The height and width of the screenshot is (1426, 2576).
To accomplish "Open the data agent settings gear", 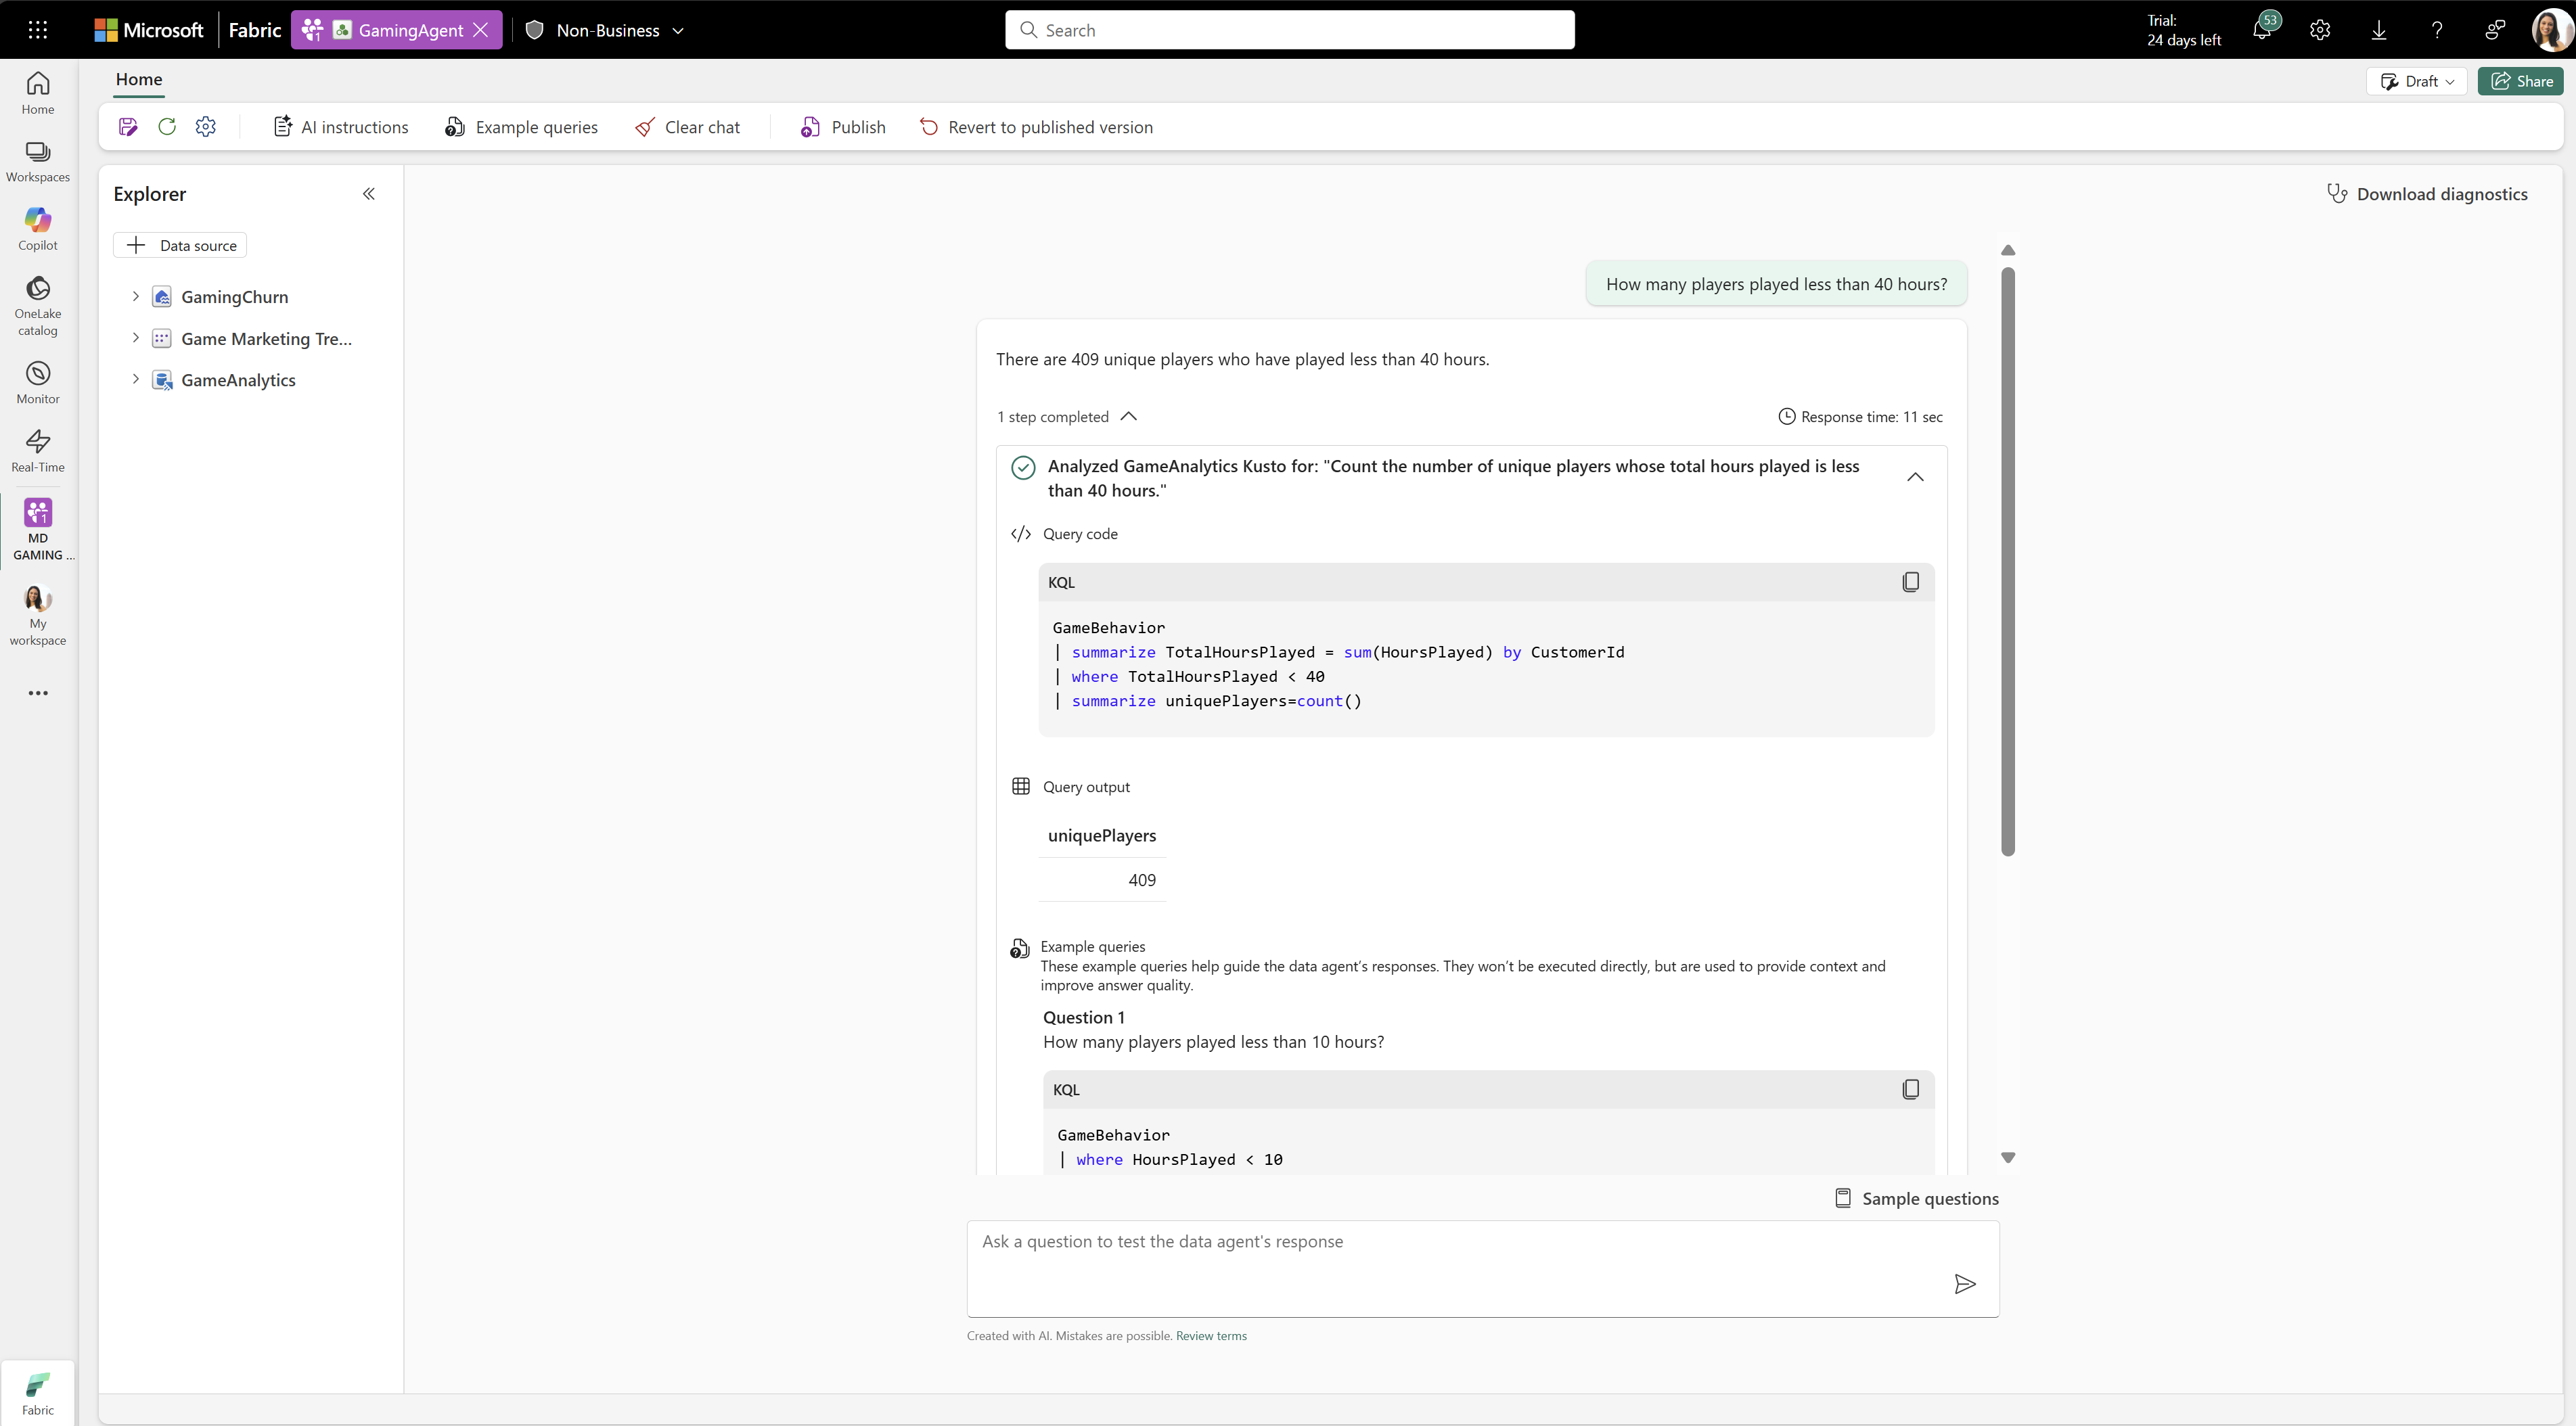I will (206, 126).
